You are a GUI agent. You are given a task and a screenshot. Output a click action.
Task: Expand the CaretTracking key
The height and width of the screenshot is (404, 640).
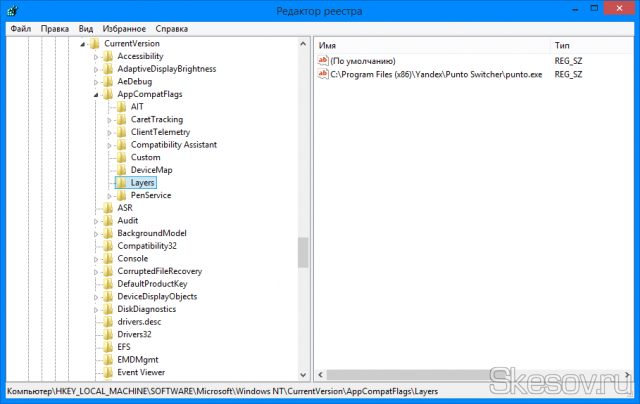pyautogui.click(x=109, y=119)
